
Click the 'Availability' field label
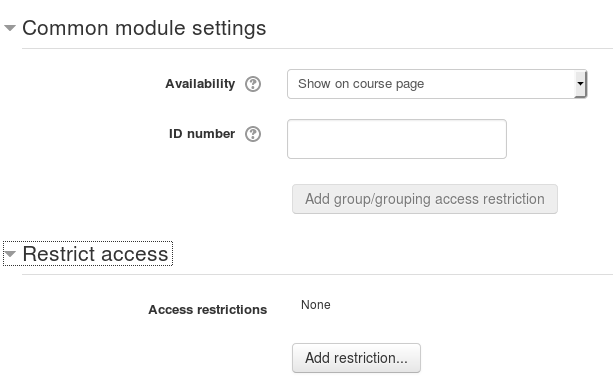tap(200, 84)
